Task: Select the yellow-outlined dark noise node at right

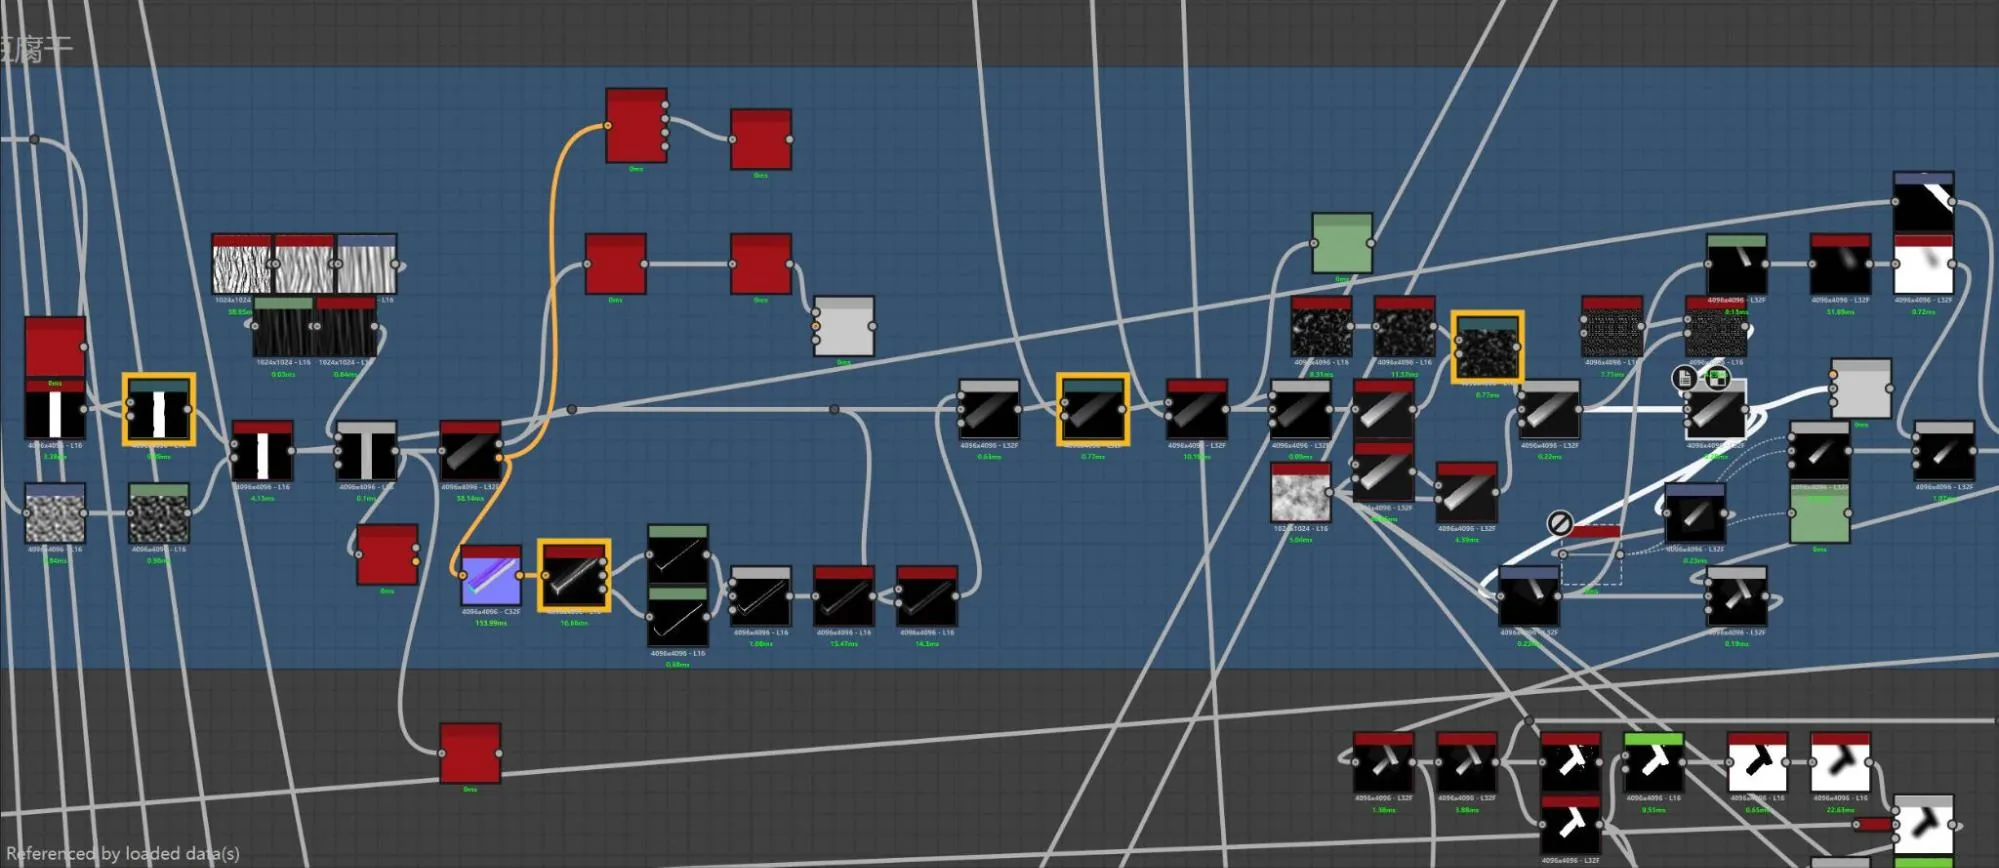Action: [1488, 347]
